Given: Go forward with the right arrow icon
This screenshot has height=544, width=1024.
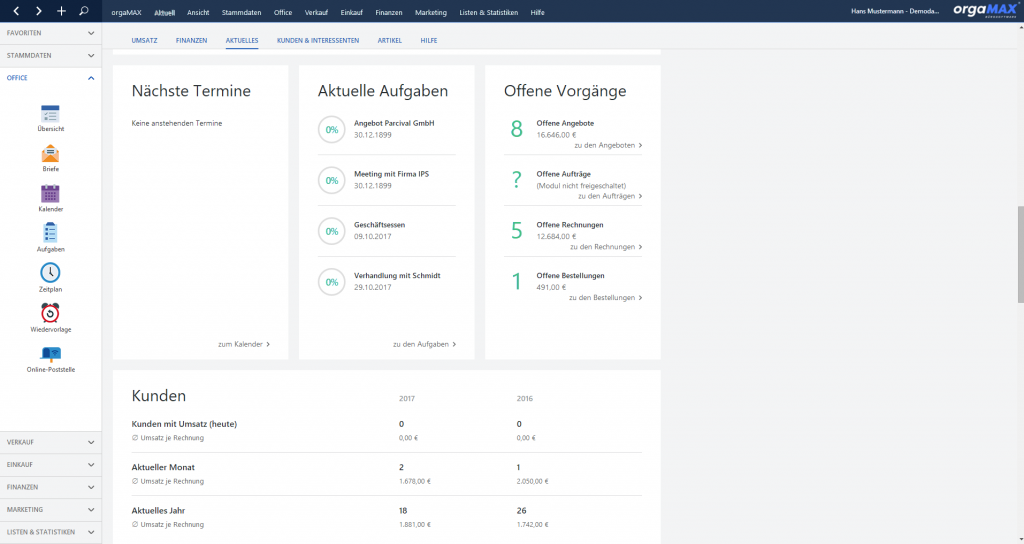Looking at the screenshot, I should coord(39,11).
